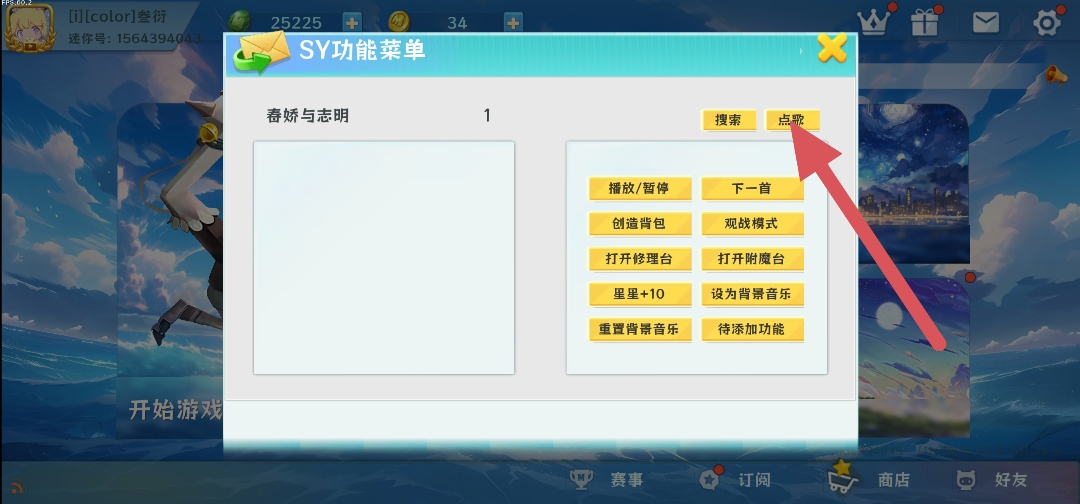The image size is (1080, 504).
Task: Click the orange broadcast icon at bottom left
Action: (x=18, y=487)
